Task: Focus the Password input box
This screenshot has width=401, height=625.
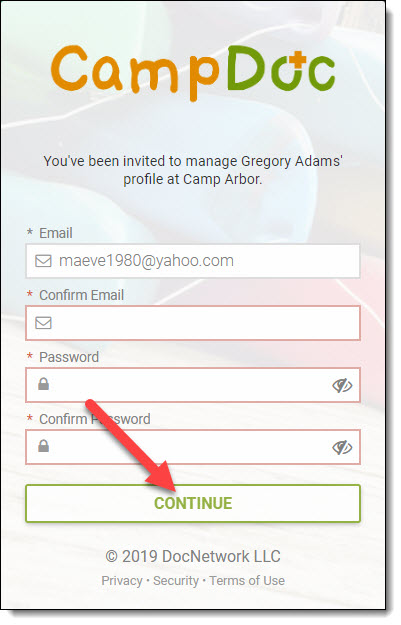Action: click(193, 385)
